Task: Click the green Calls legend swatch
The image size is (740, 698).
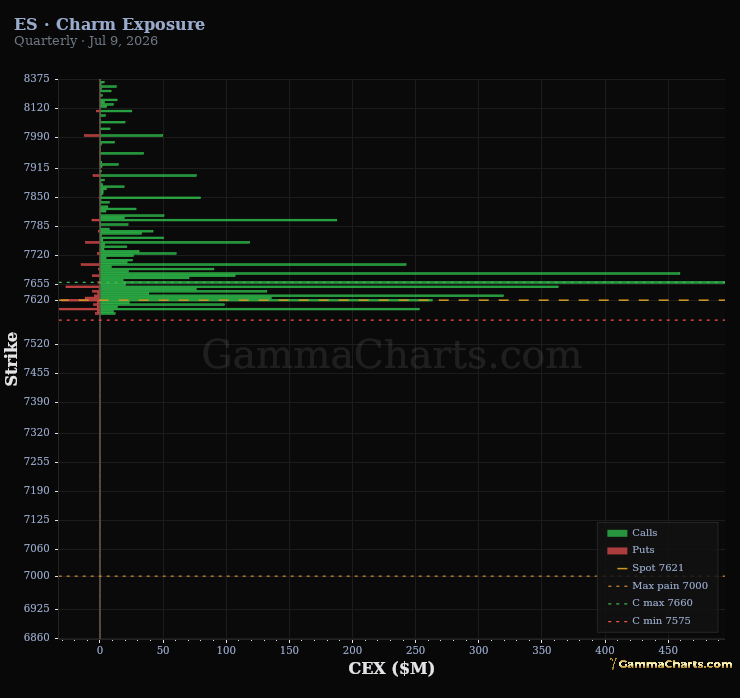Action: tap(617, 533)
